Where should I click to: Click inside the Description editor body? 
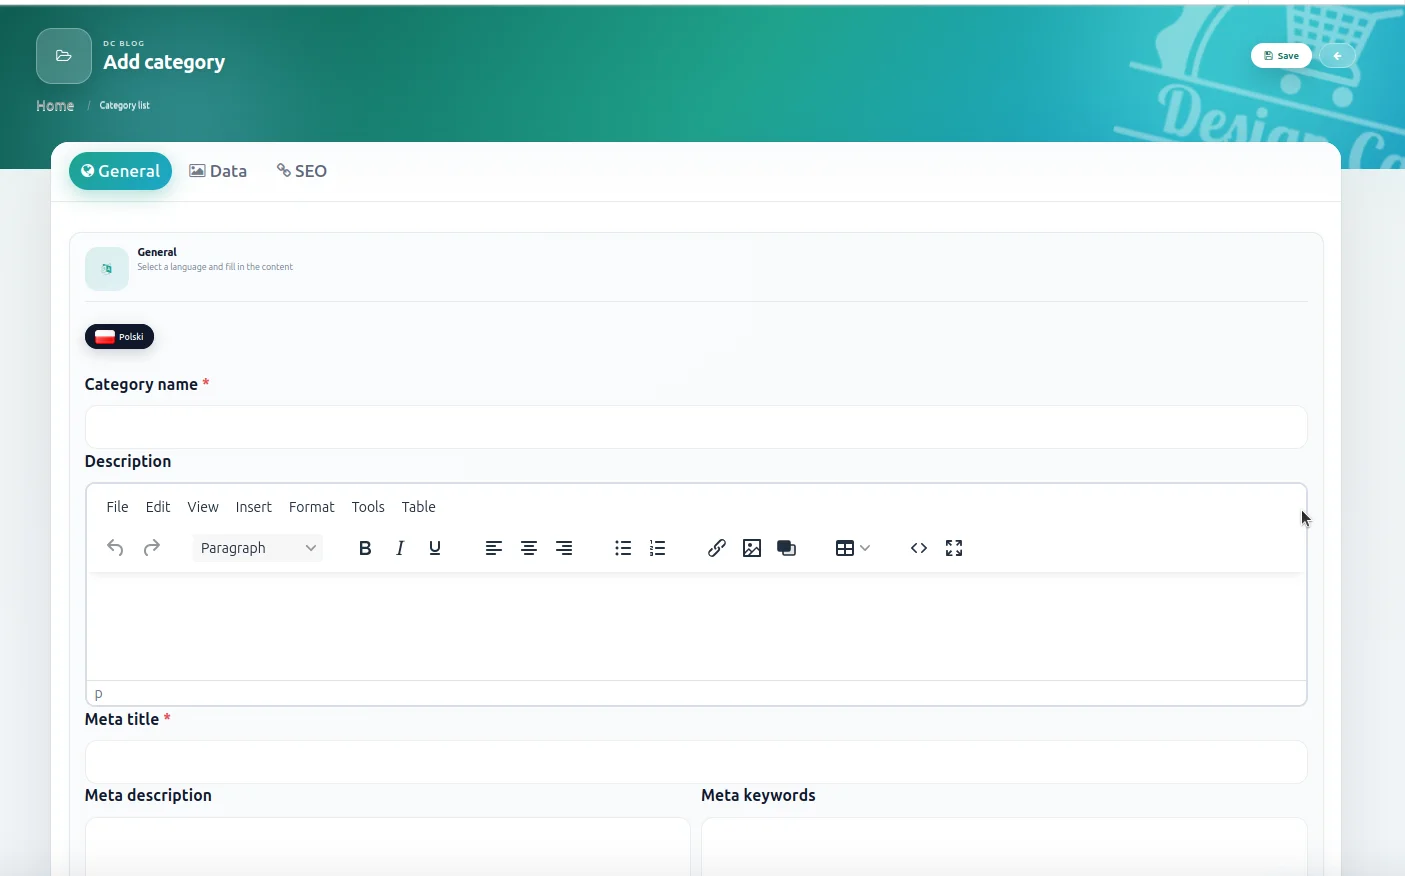click(696, 626)
